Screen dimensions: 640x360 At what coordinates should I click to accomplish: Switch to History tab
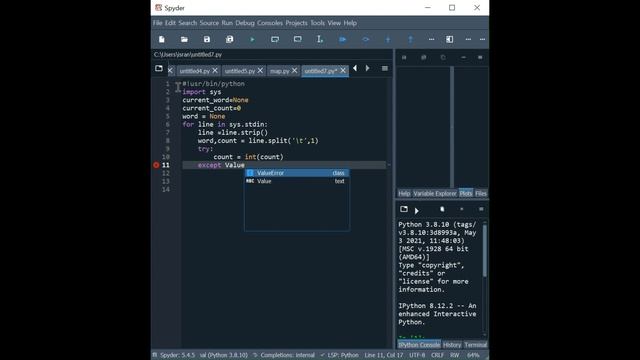pos(452,345)
